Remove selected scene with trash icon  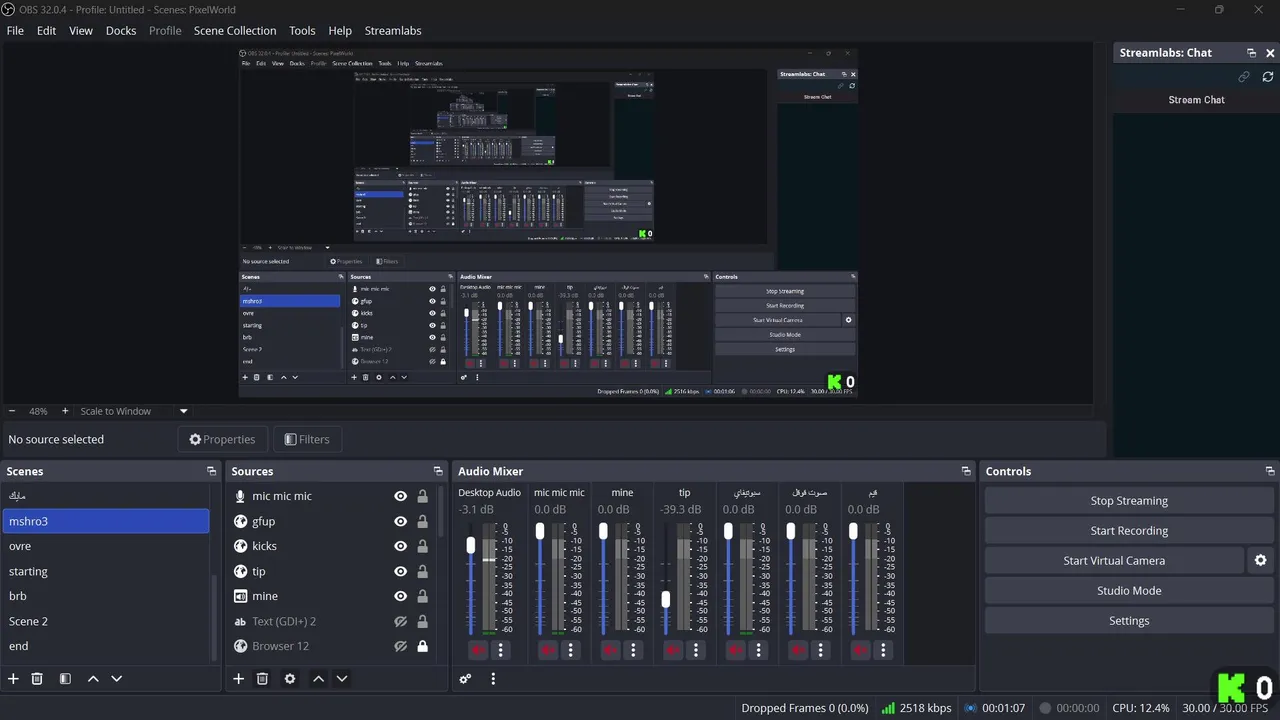(37, 679)
